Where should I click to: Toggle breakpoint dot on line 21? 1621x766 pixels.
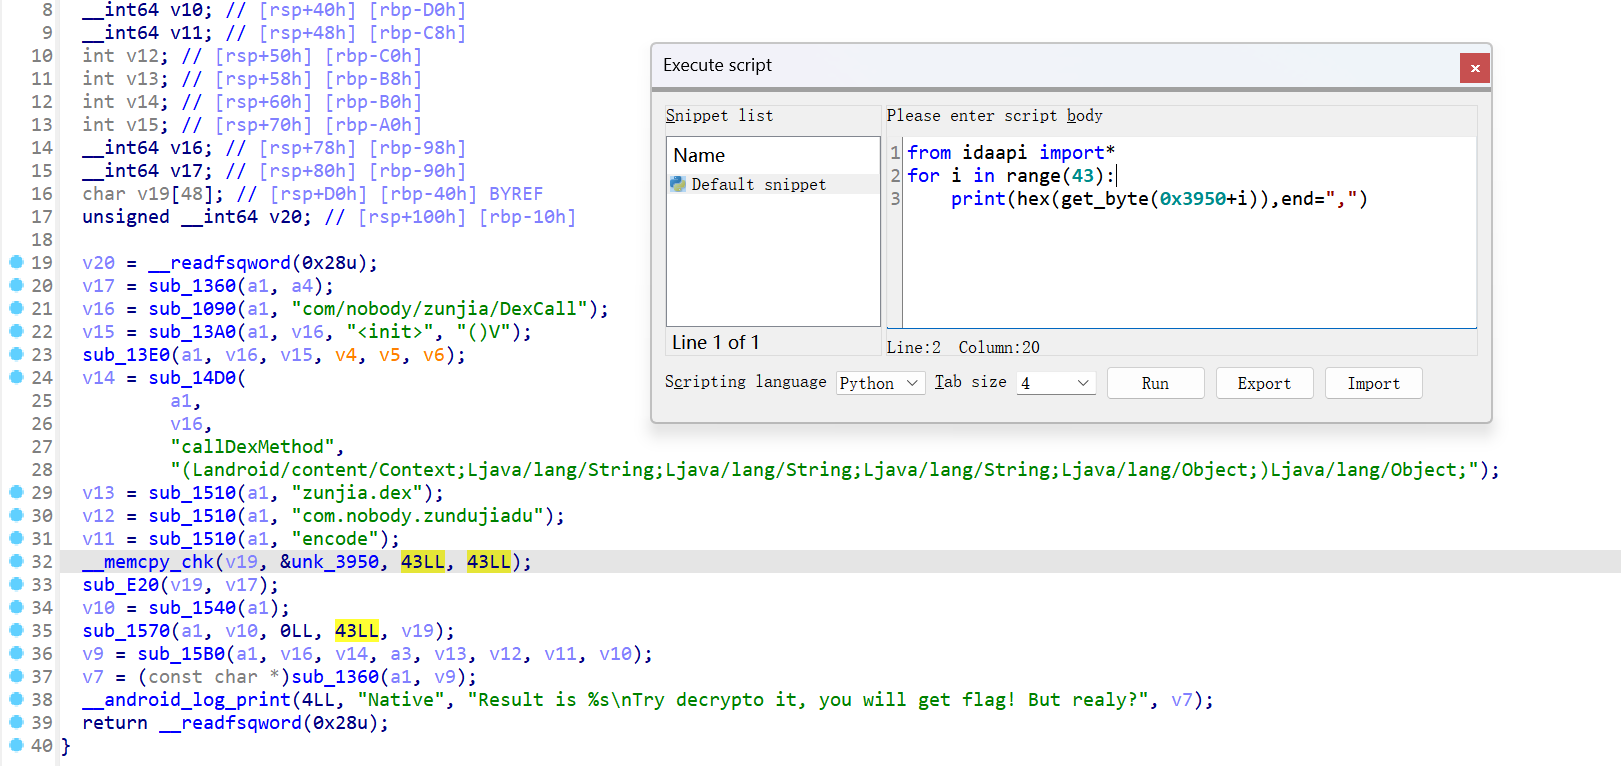16,308
